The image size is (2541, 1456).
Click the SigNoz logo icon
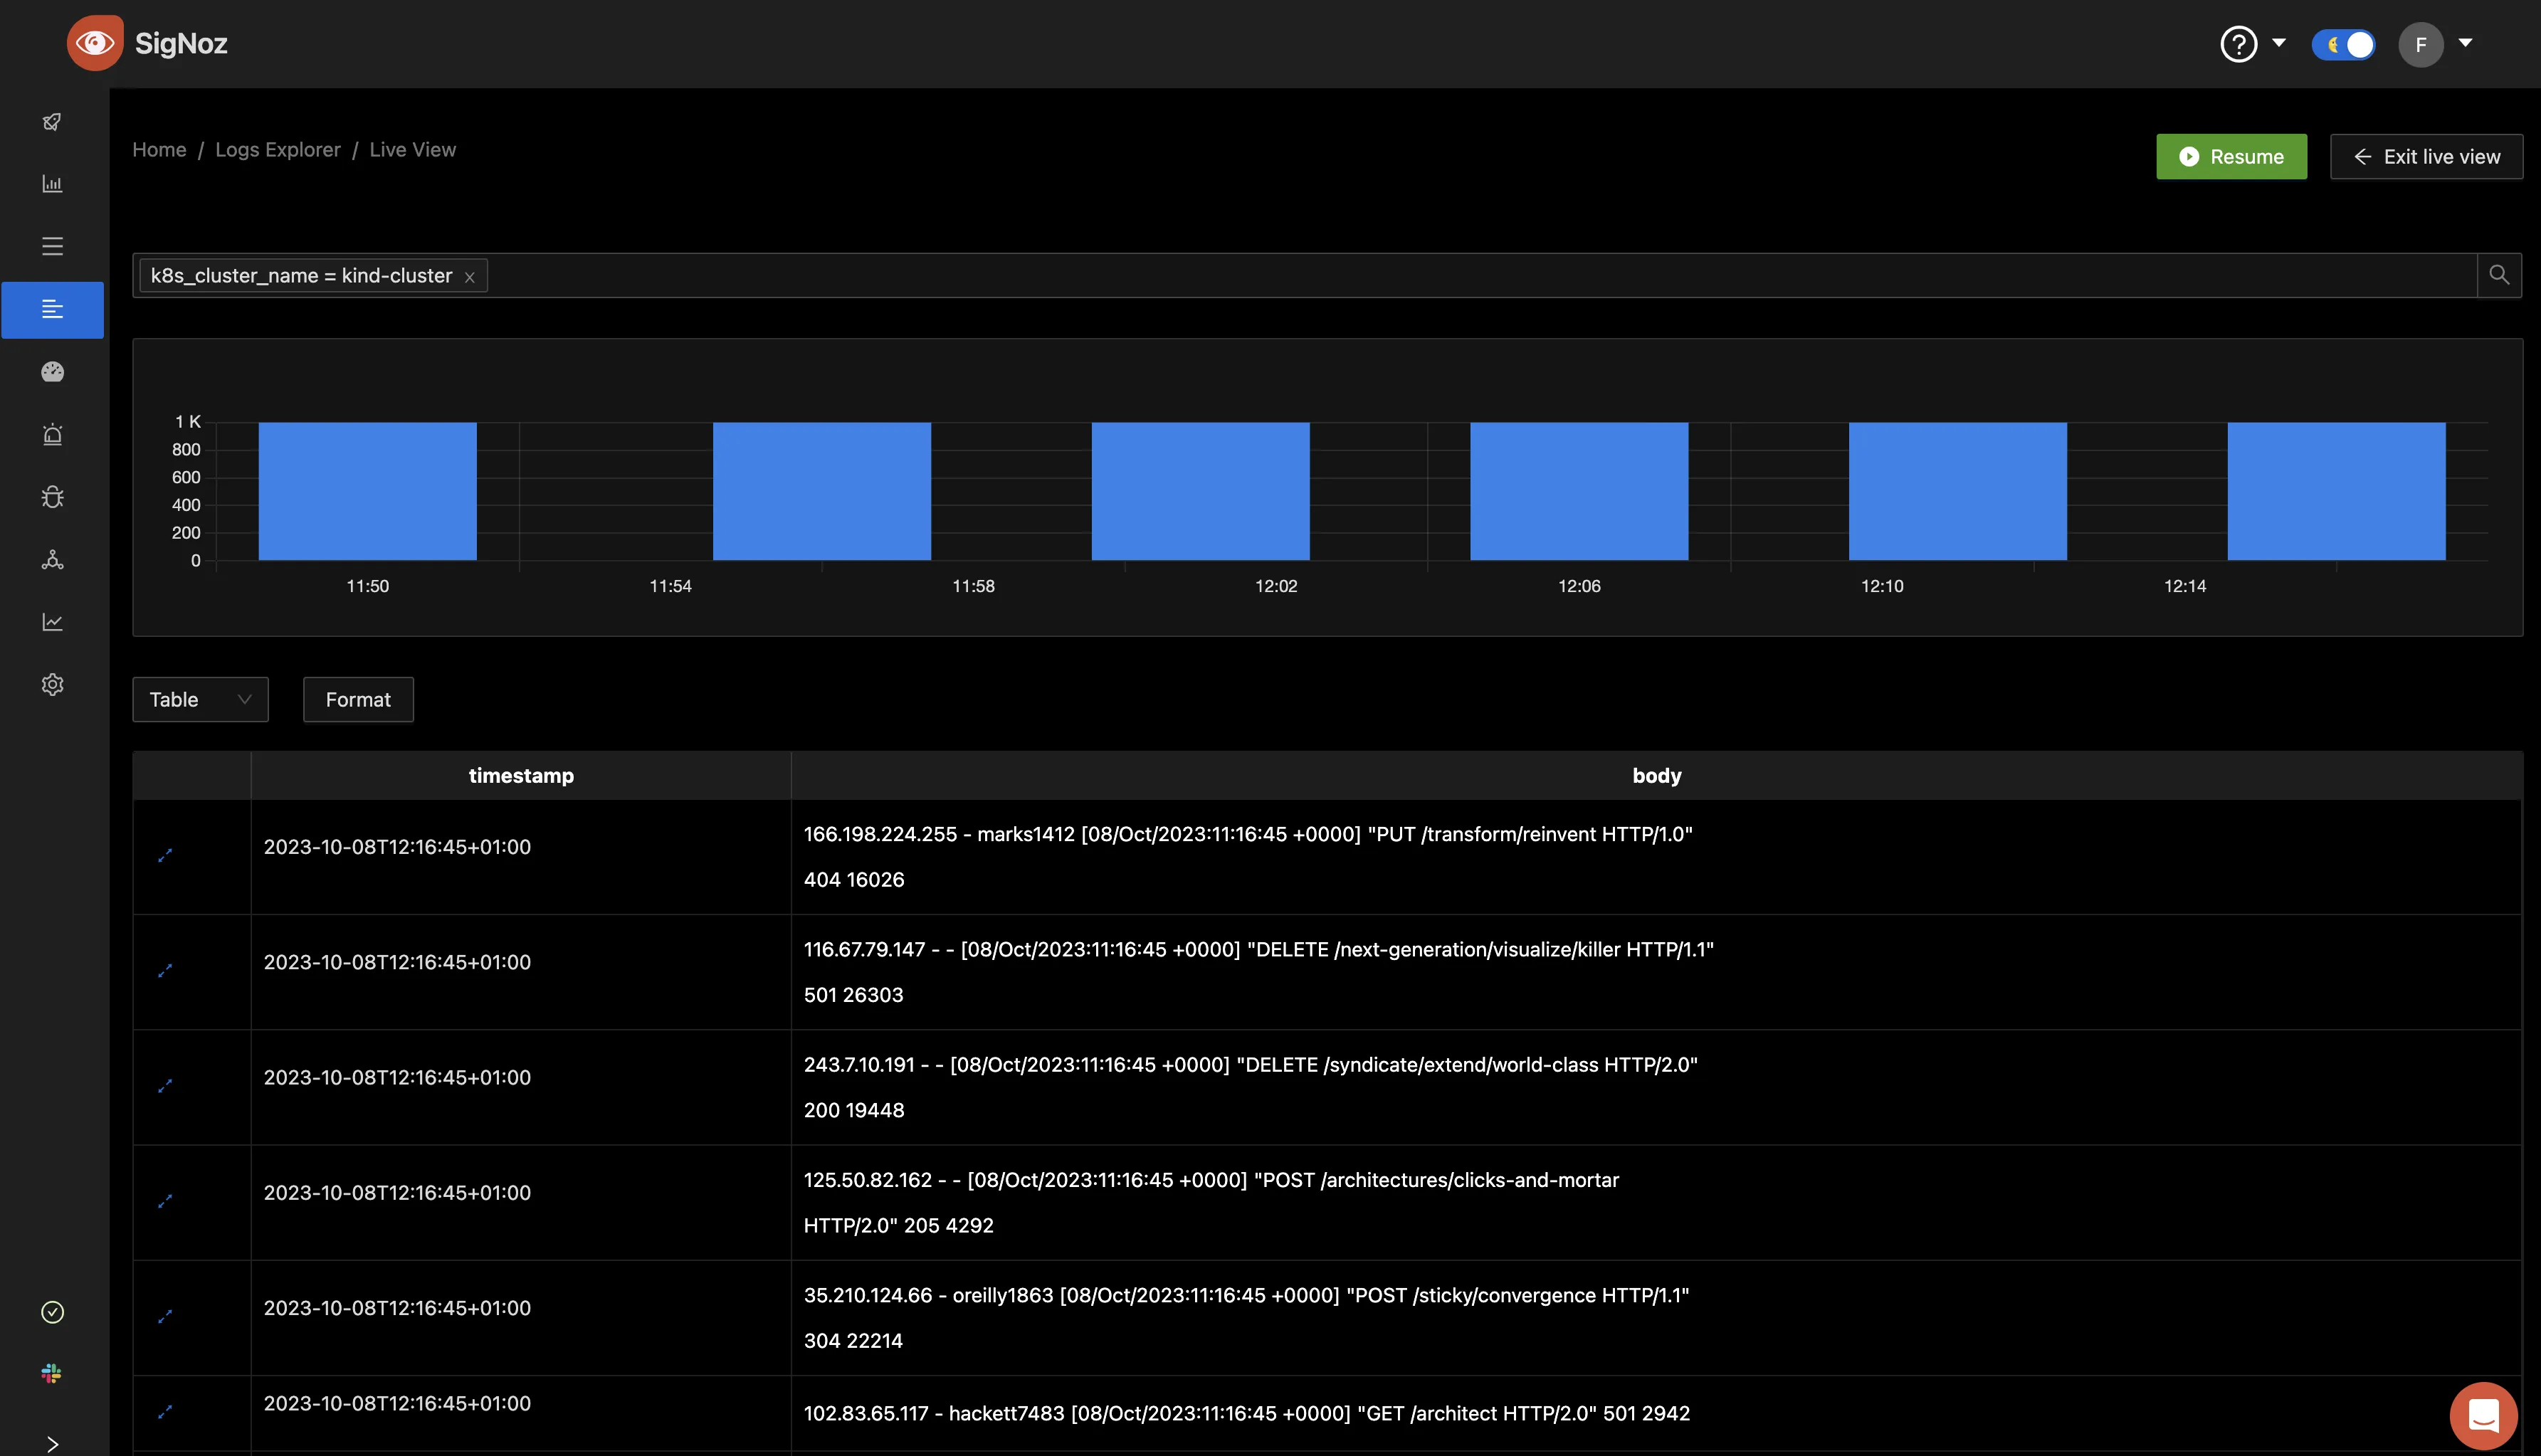click(x=95, y=43)
